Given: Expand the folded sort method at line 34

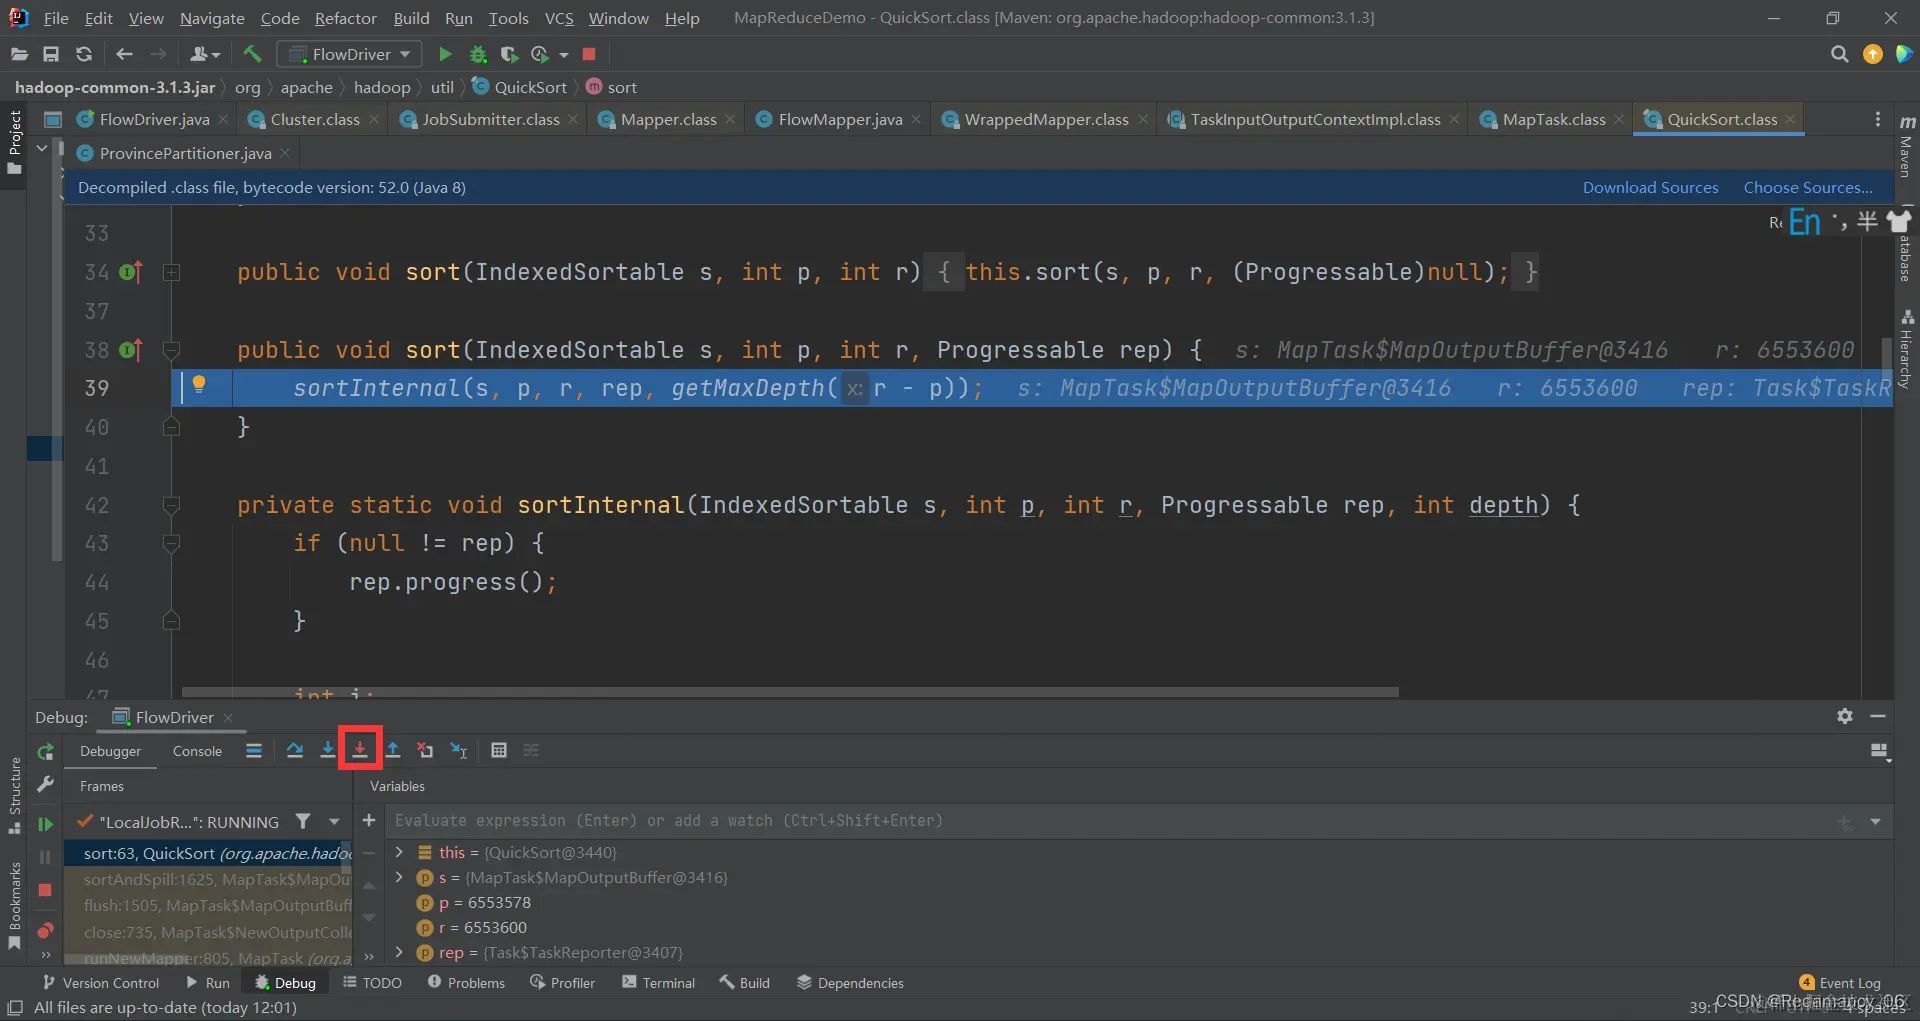Looking at the screenshot, I should click(x=171, y=272).
